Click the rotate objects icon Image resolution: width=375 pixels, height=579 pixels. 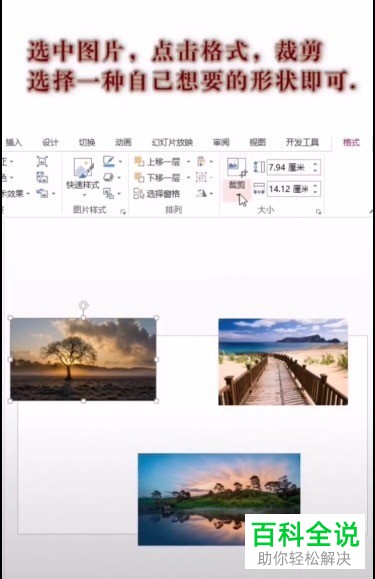pyautogui.click(x=202, y=193)
